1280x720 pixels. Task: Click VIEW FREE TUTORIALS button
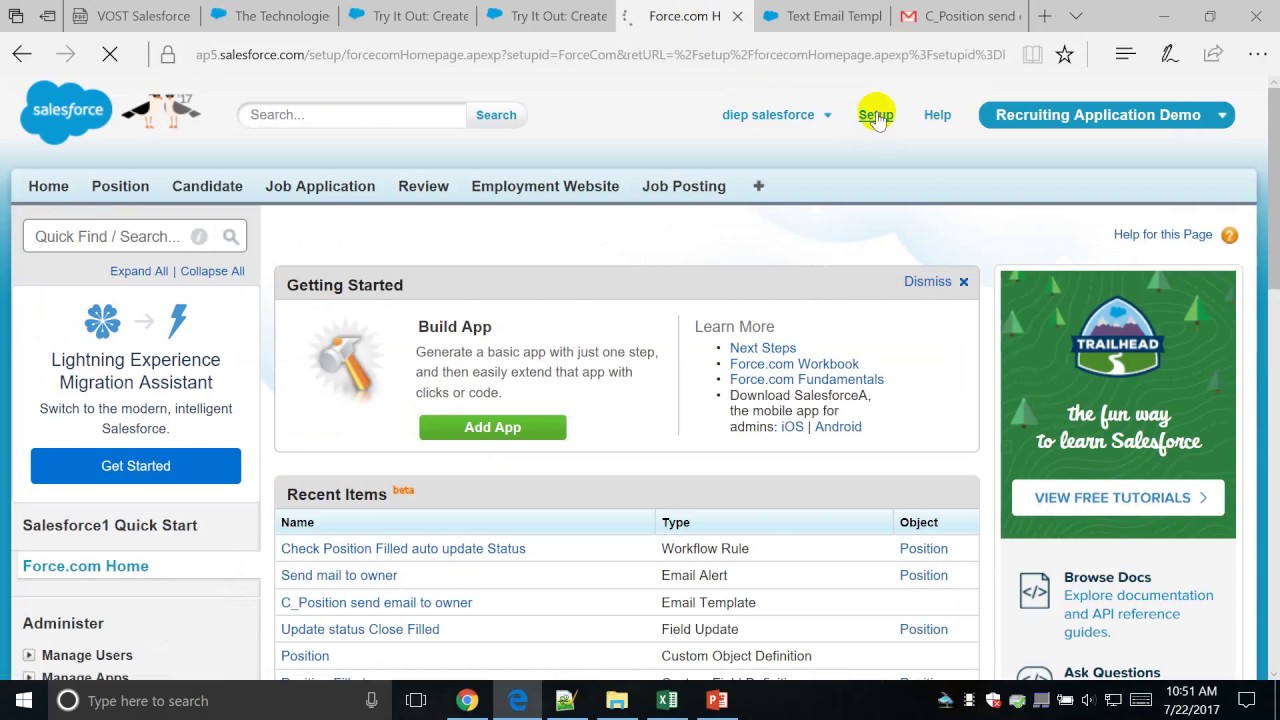coord(1118,498)
